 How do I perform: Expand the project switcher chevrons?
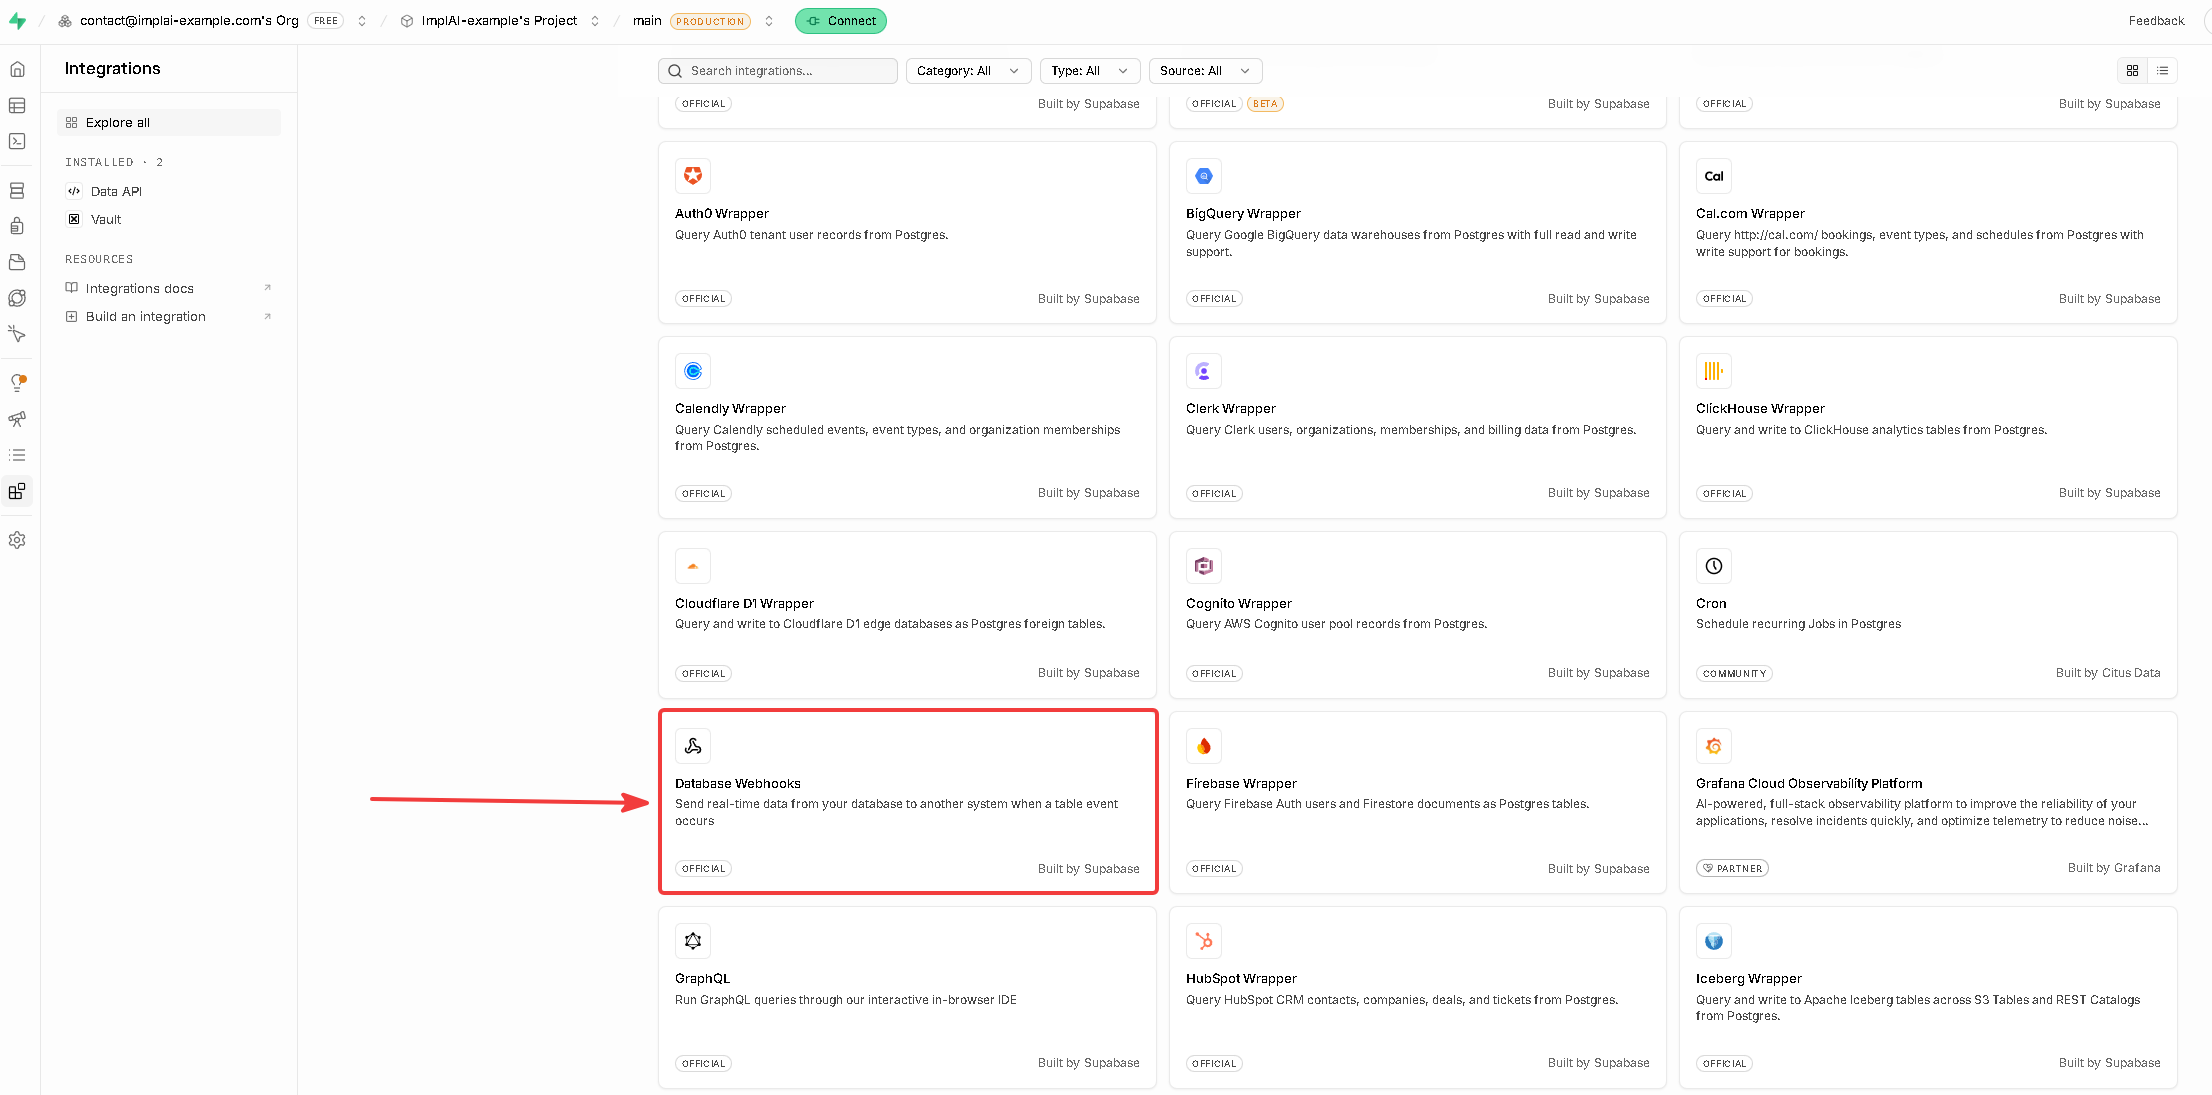point(595,21)
